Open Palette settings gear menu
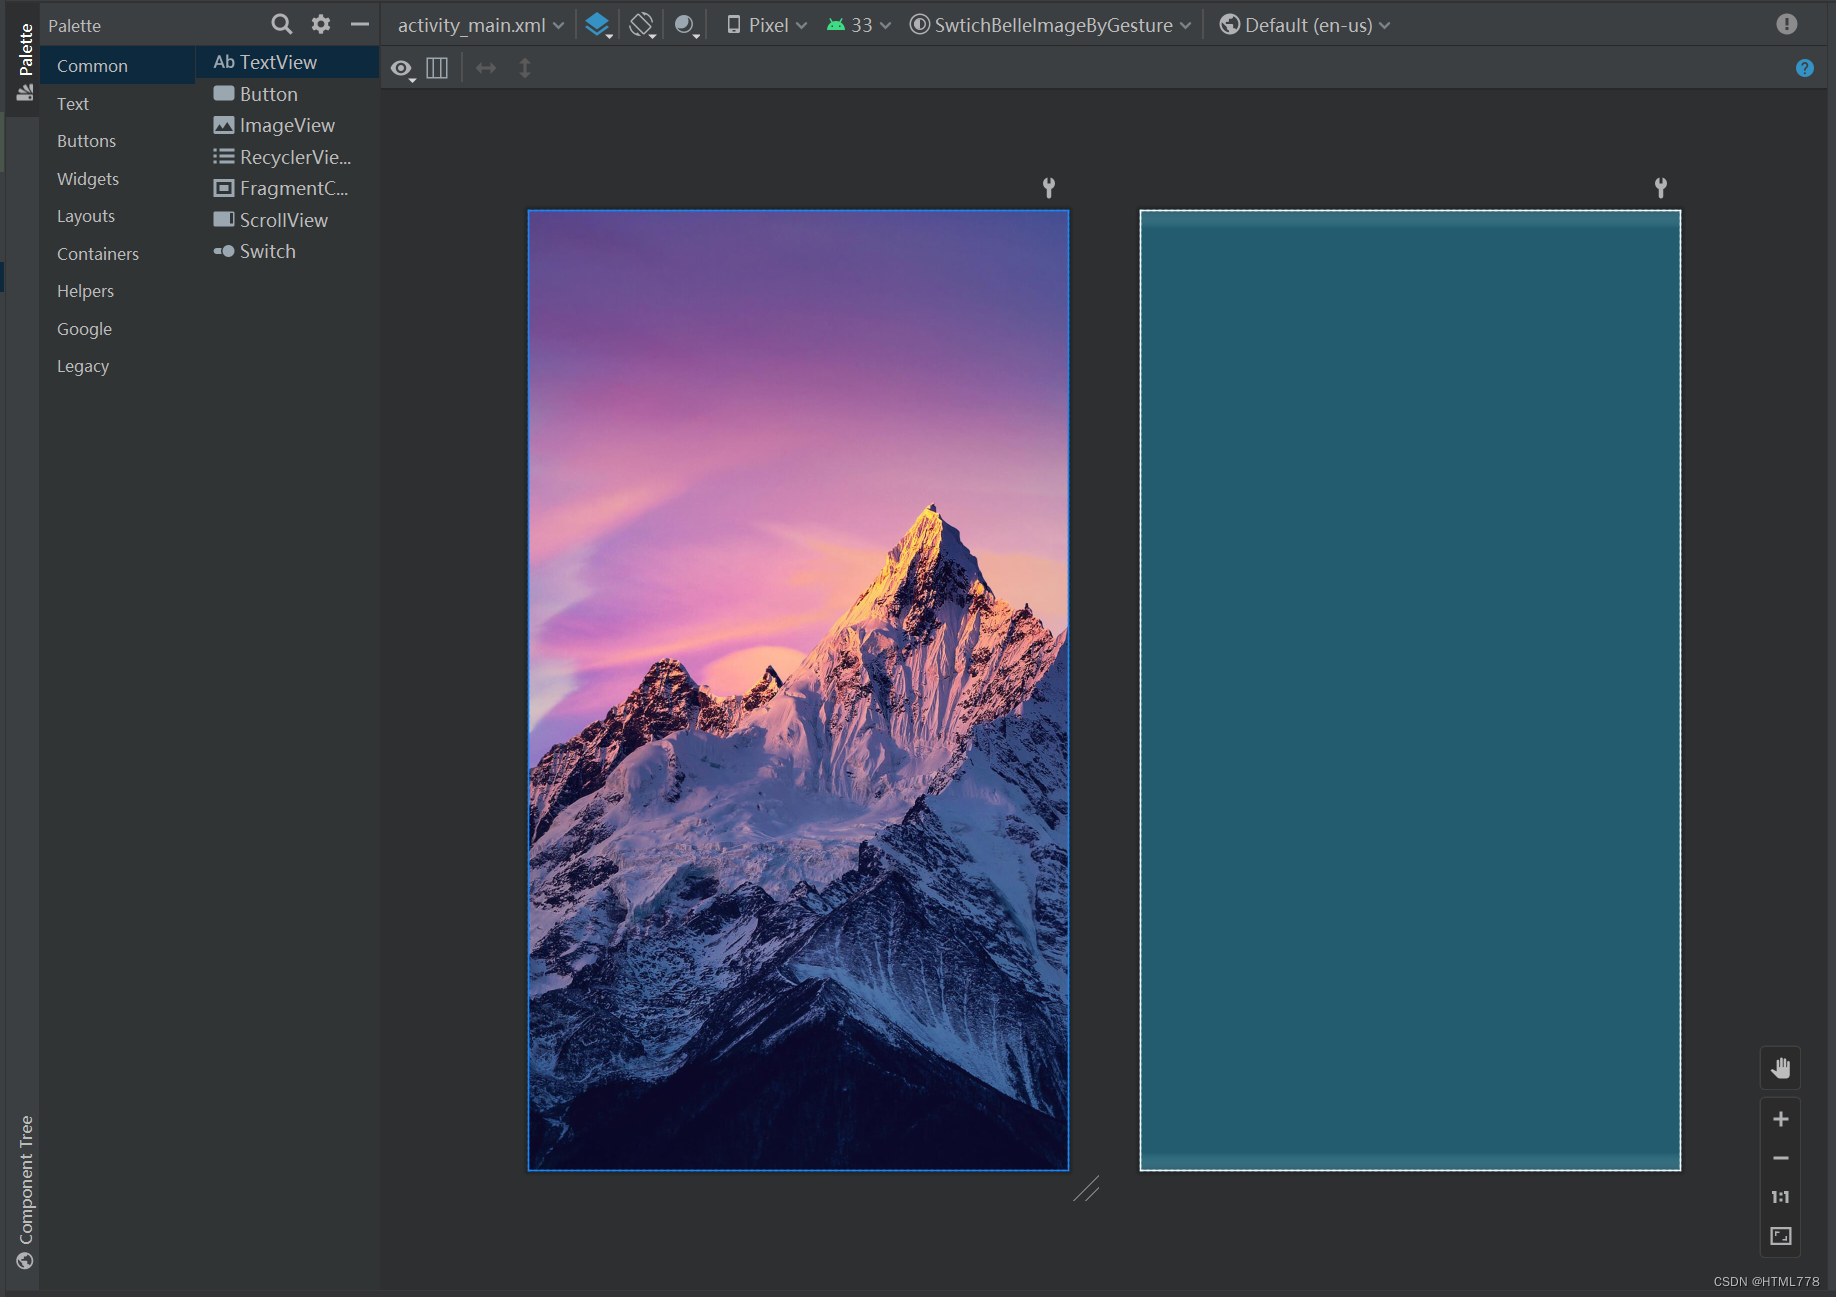Image resolution: width=1836 pixels, height=1297 pixels. (x=321, y=24)
